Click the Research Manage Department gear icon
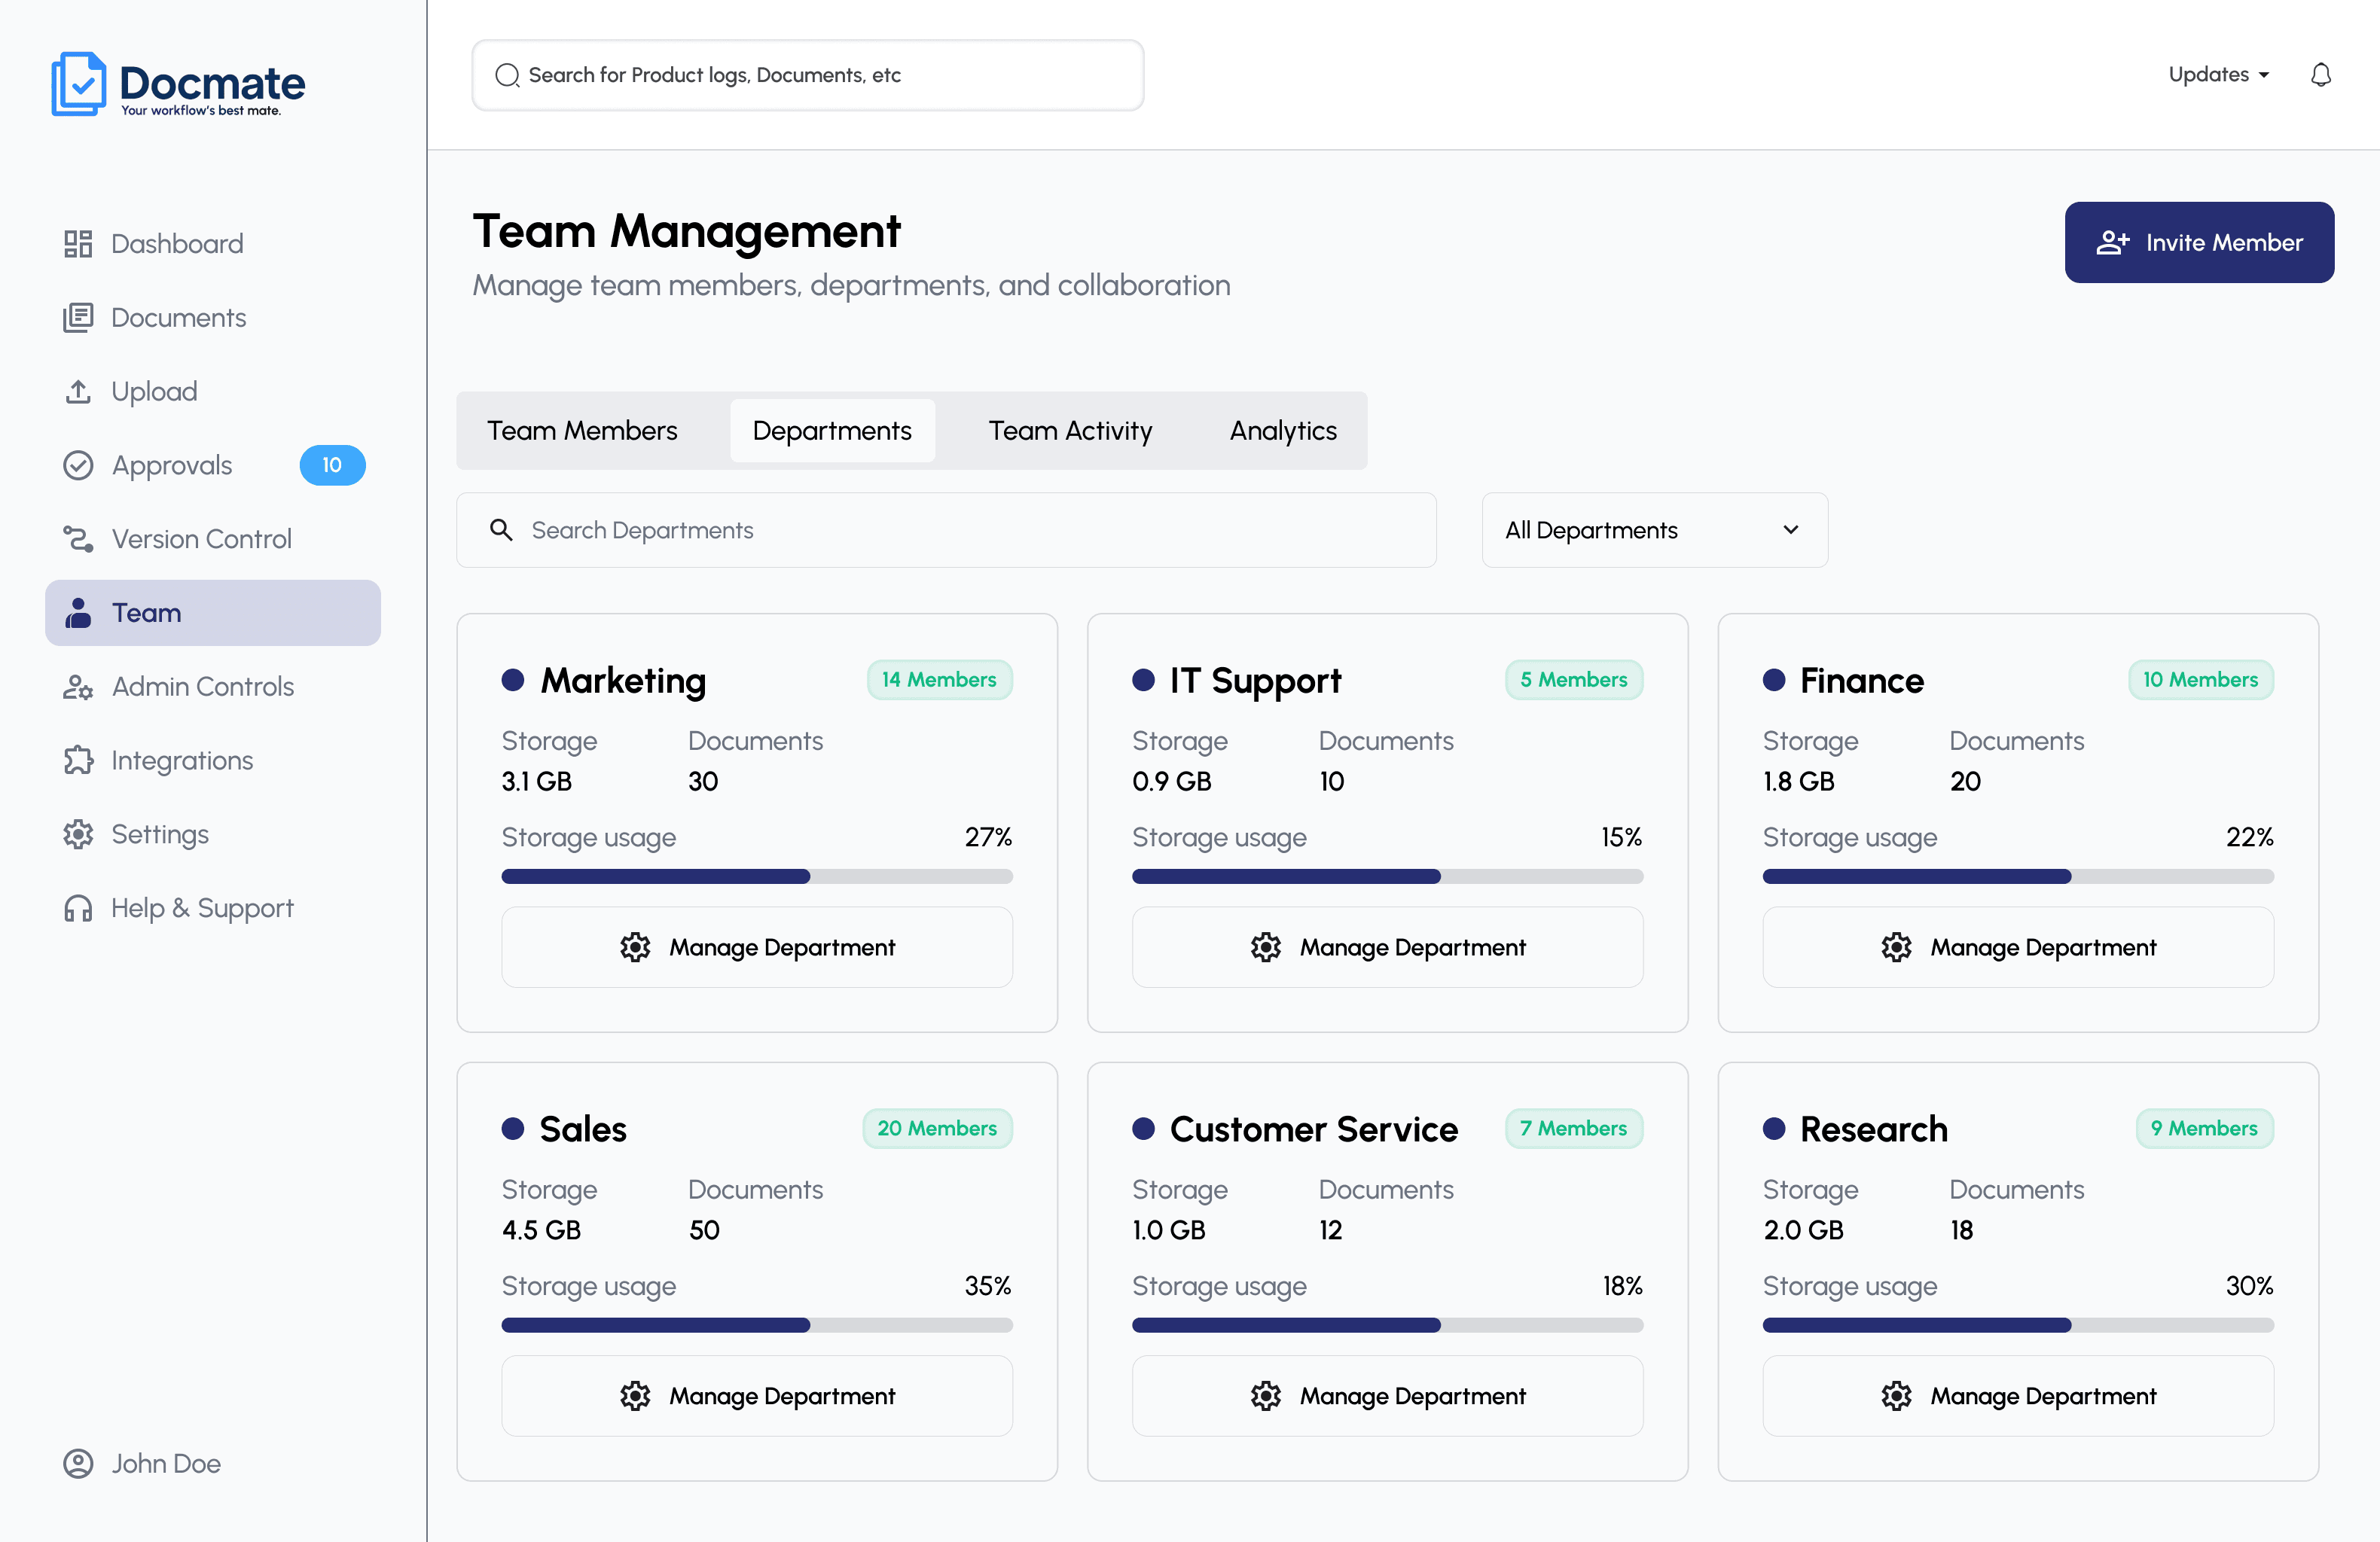2380x1542 pixels. point(1897,1396)
